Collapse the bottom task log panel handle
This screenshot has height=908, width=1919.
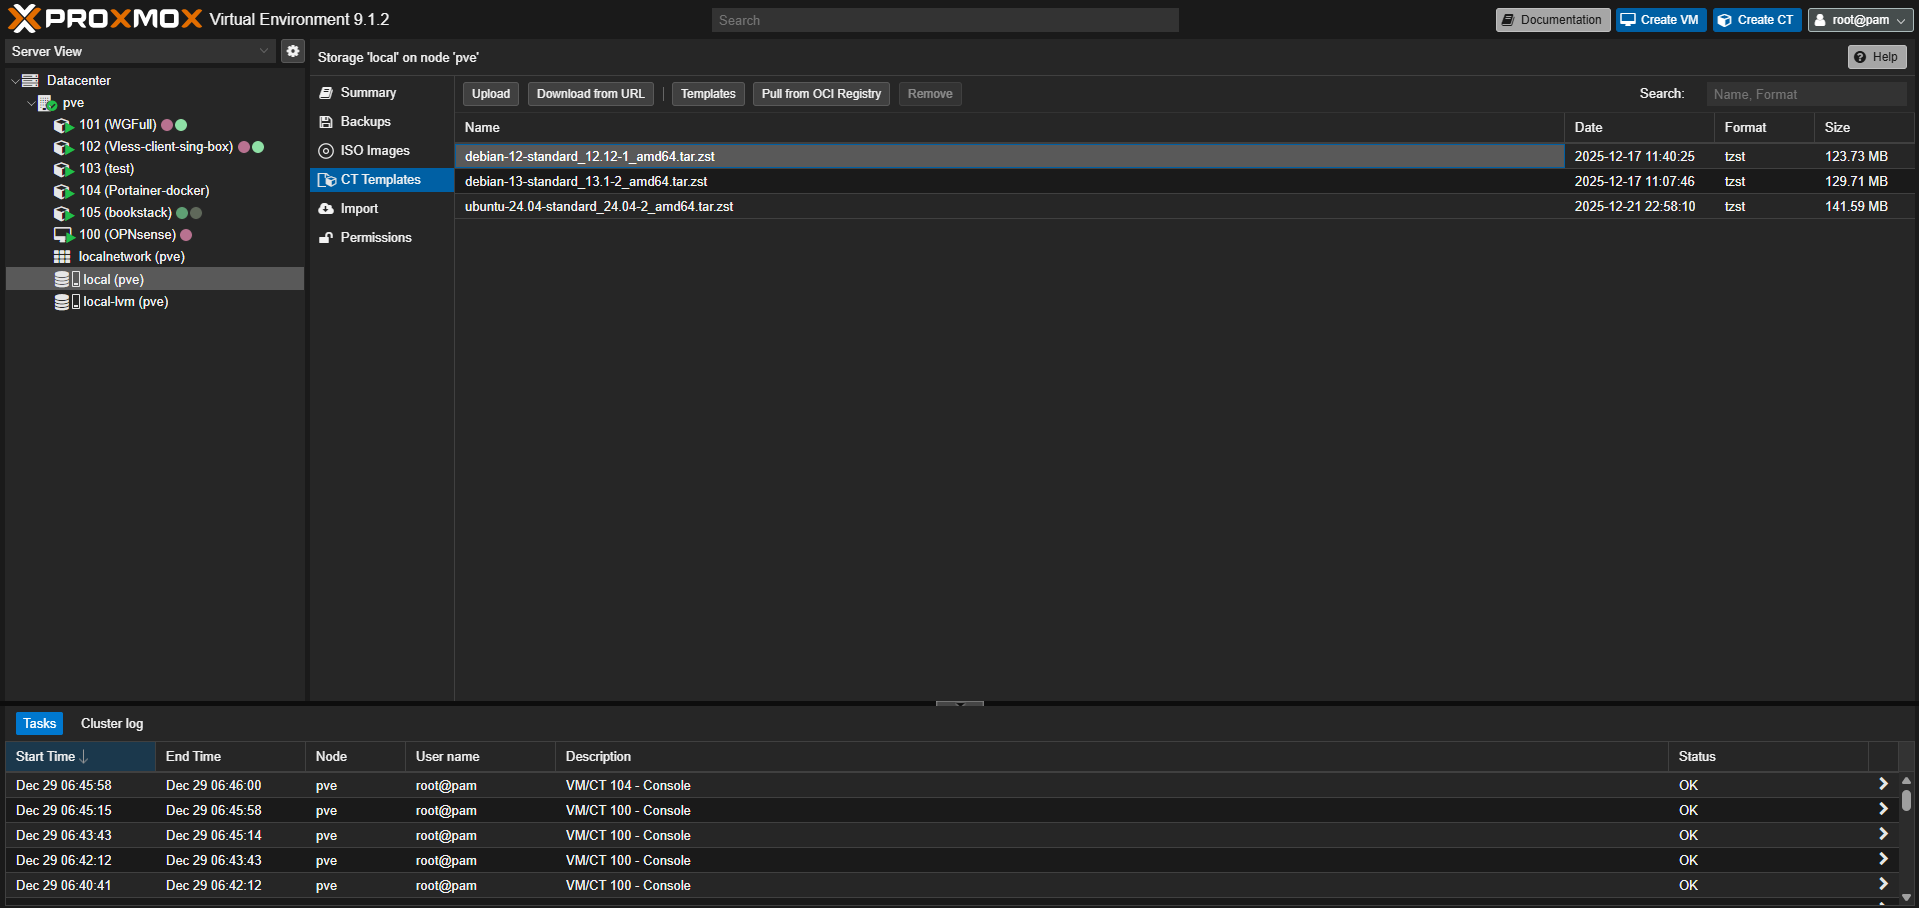click(x=960, y=704)
